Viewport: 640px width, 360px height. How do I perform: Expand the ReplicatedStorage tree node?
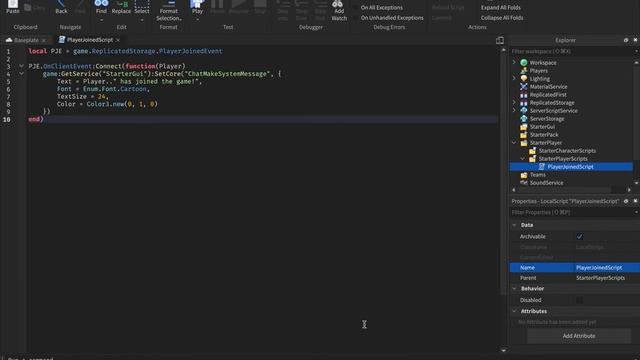[x=514, y=102]
